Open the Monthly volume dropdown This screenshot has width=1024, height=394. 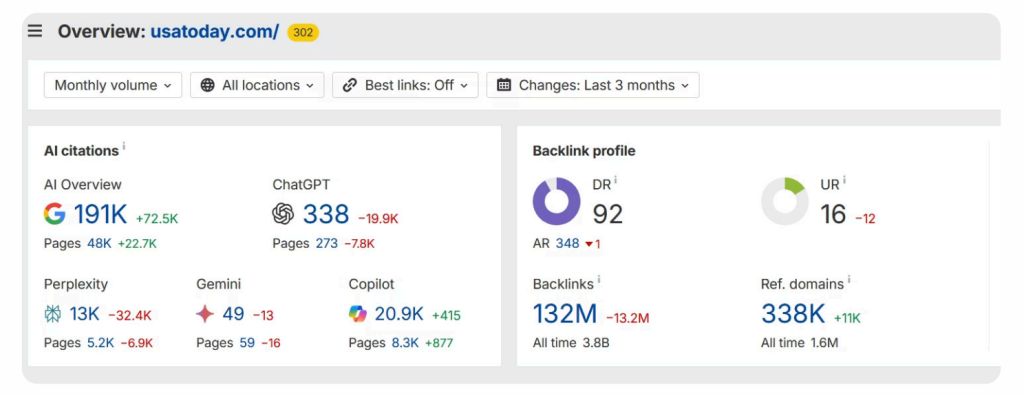113,85
